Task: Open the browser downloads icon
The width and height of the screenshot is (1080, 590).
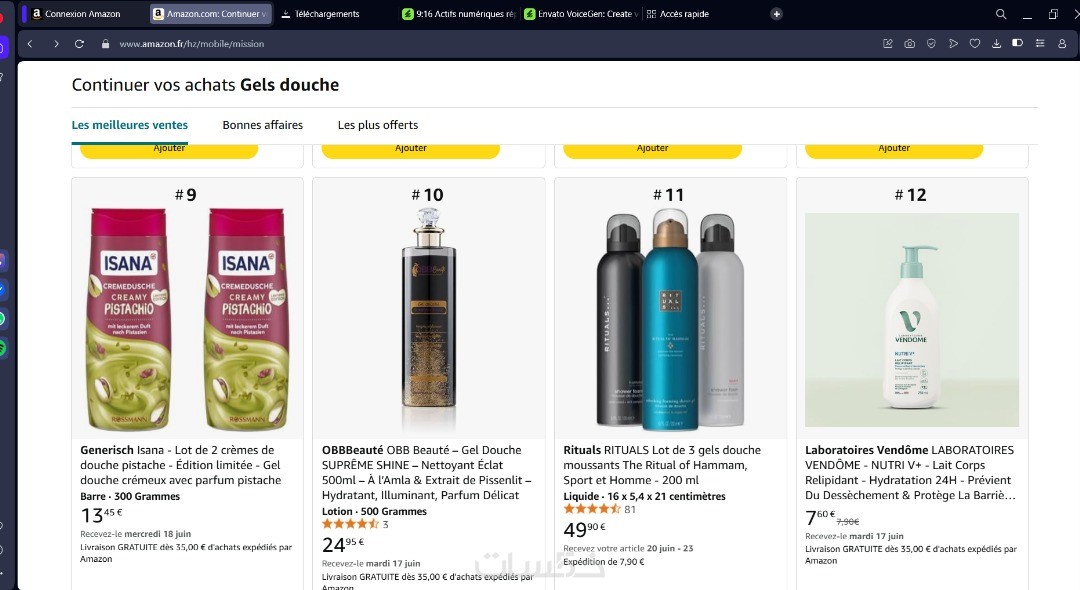Action: tap(996, 44)
